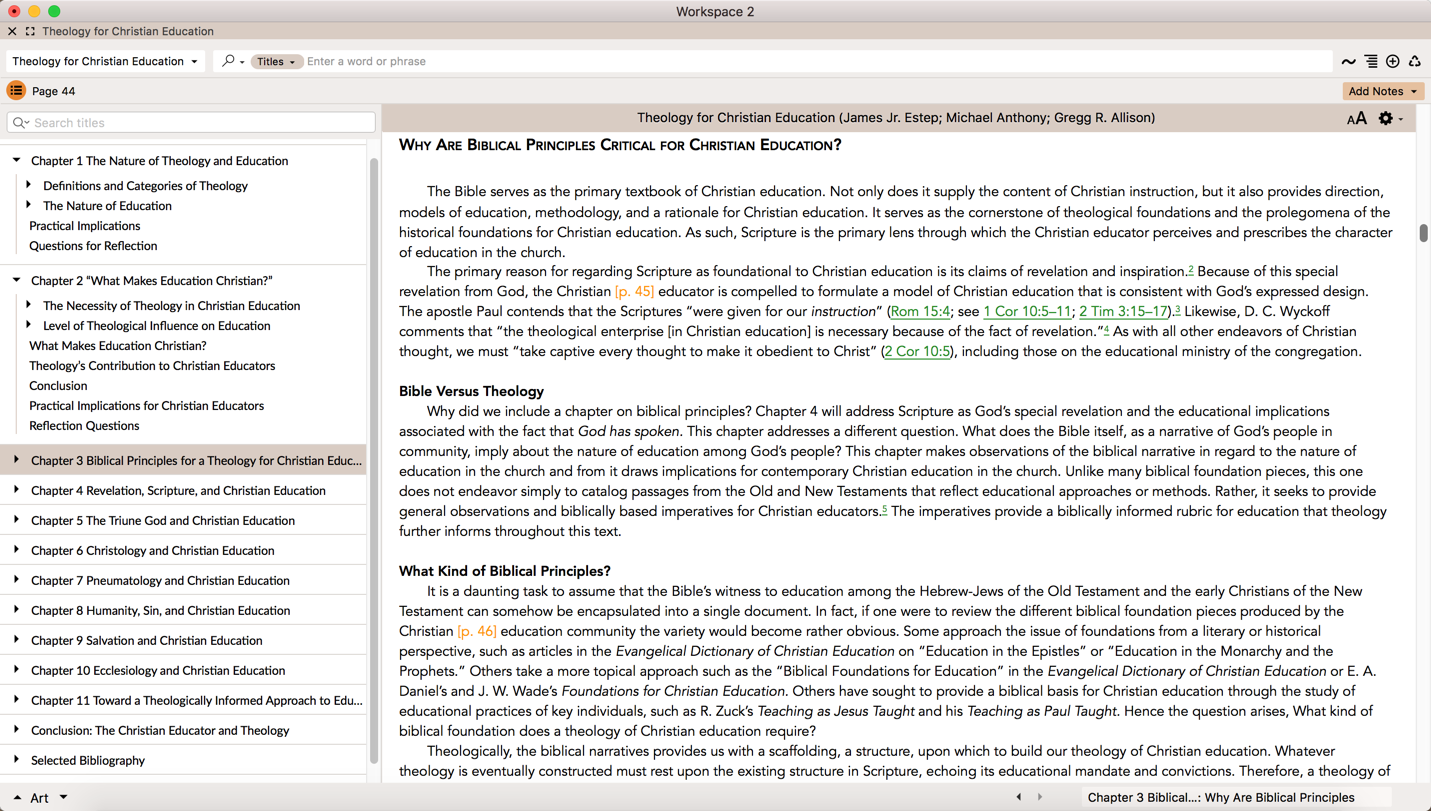Screen dimensions: 1431x811
Task: Collapse Chapter 2 What Makes Education Christian
Action: pos(17,280)
